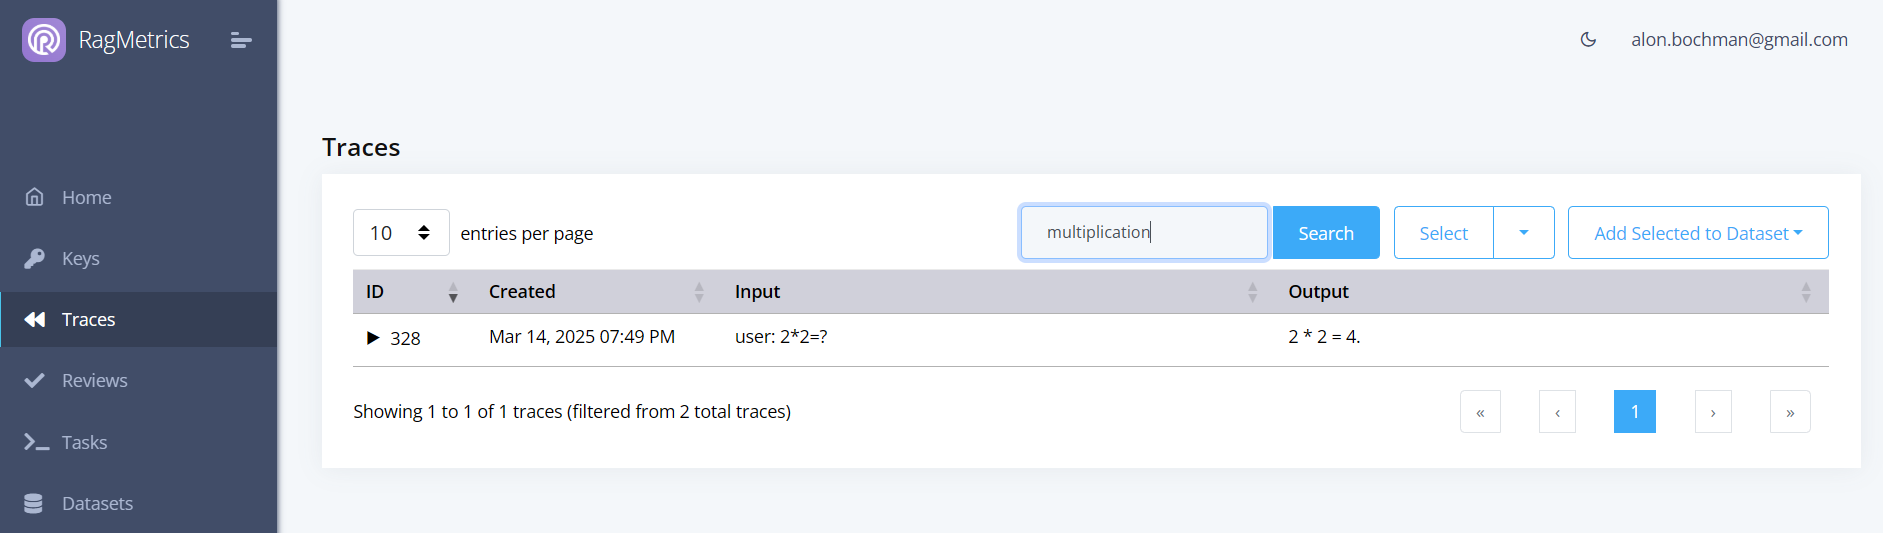This screenshot has height=533, width=1883.
Task: Click the Reviews checkmark icon
Action: click(x=35, y=380)
